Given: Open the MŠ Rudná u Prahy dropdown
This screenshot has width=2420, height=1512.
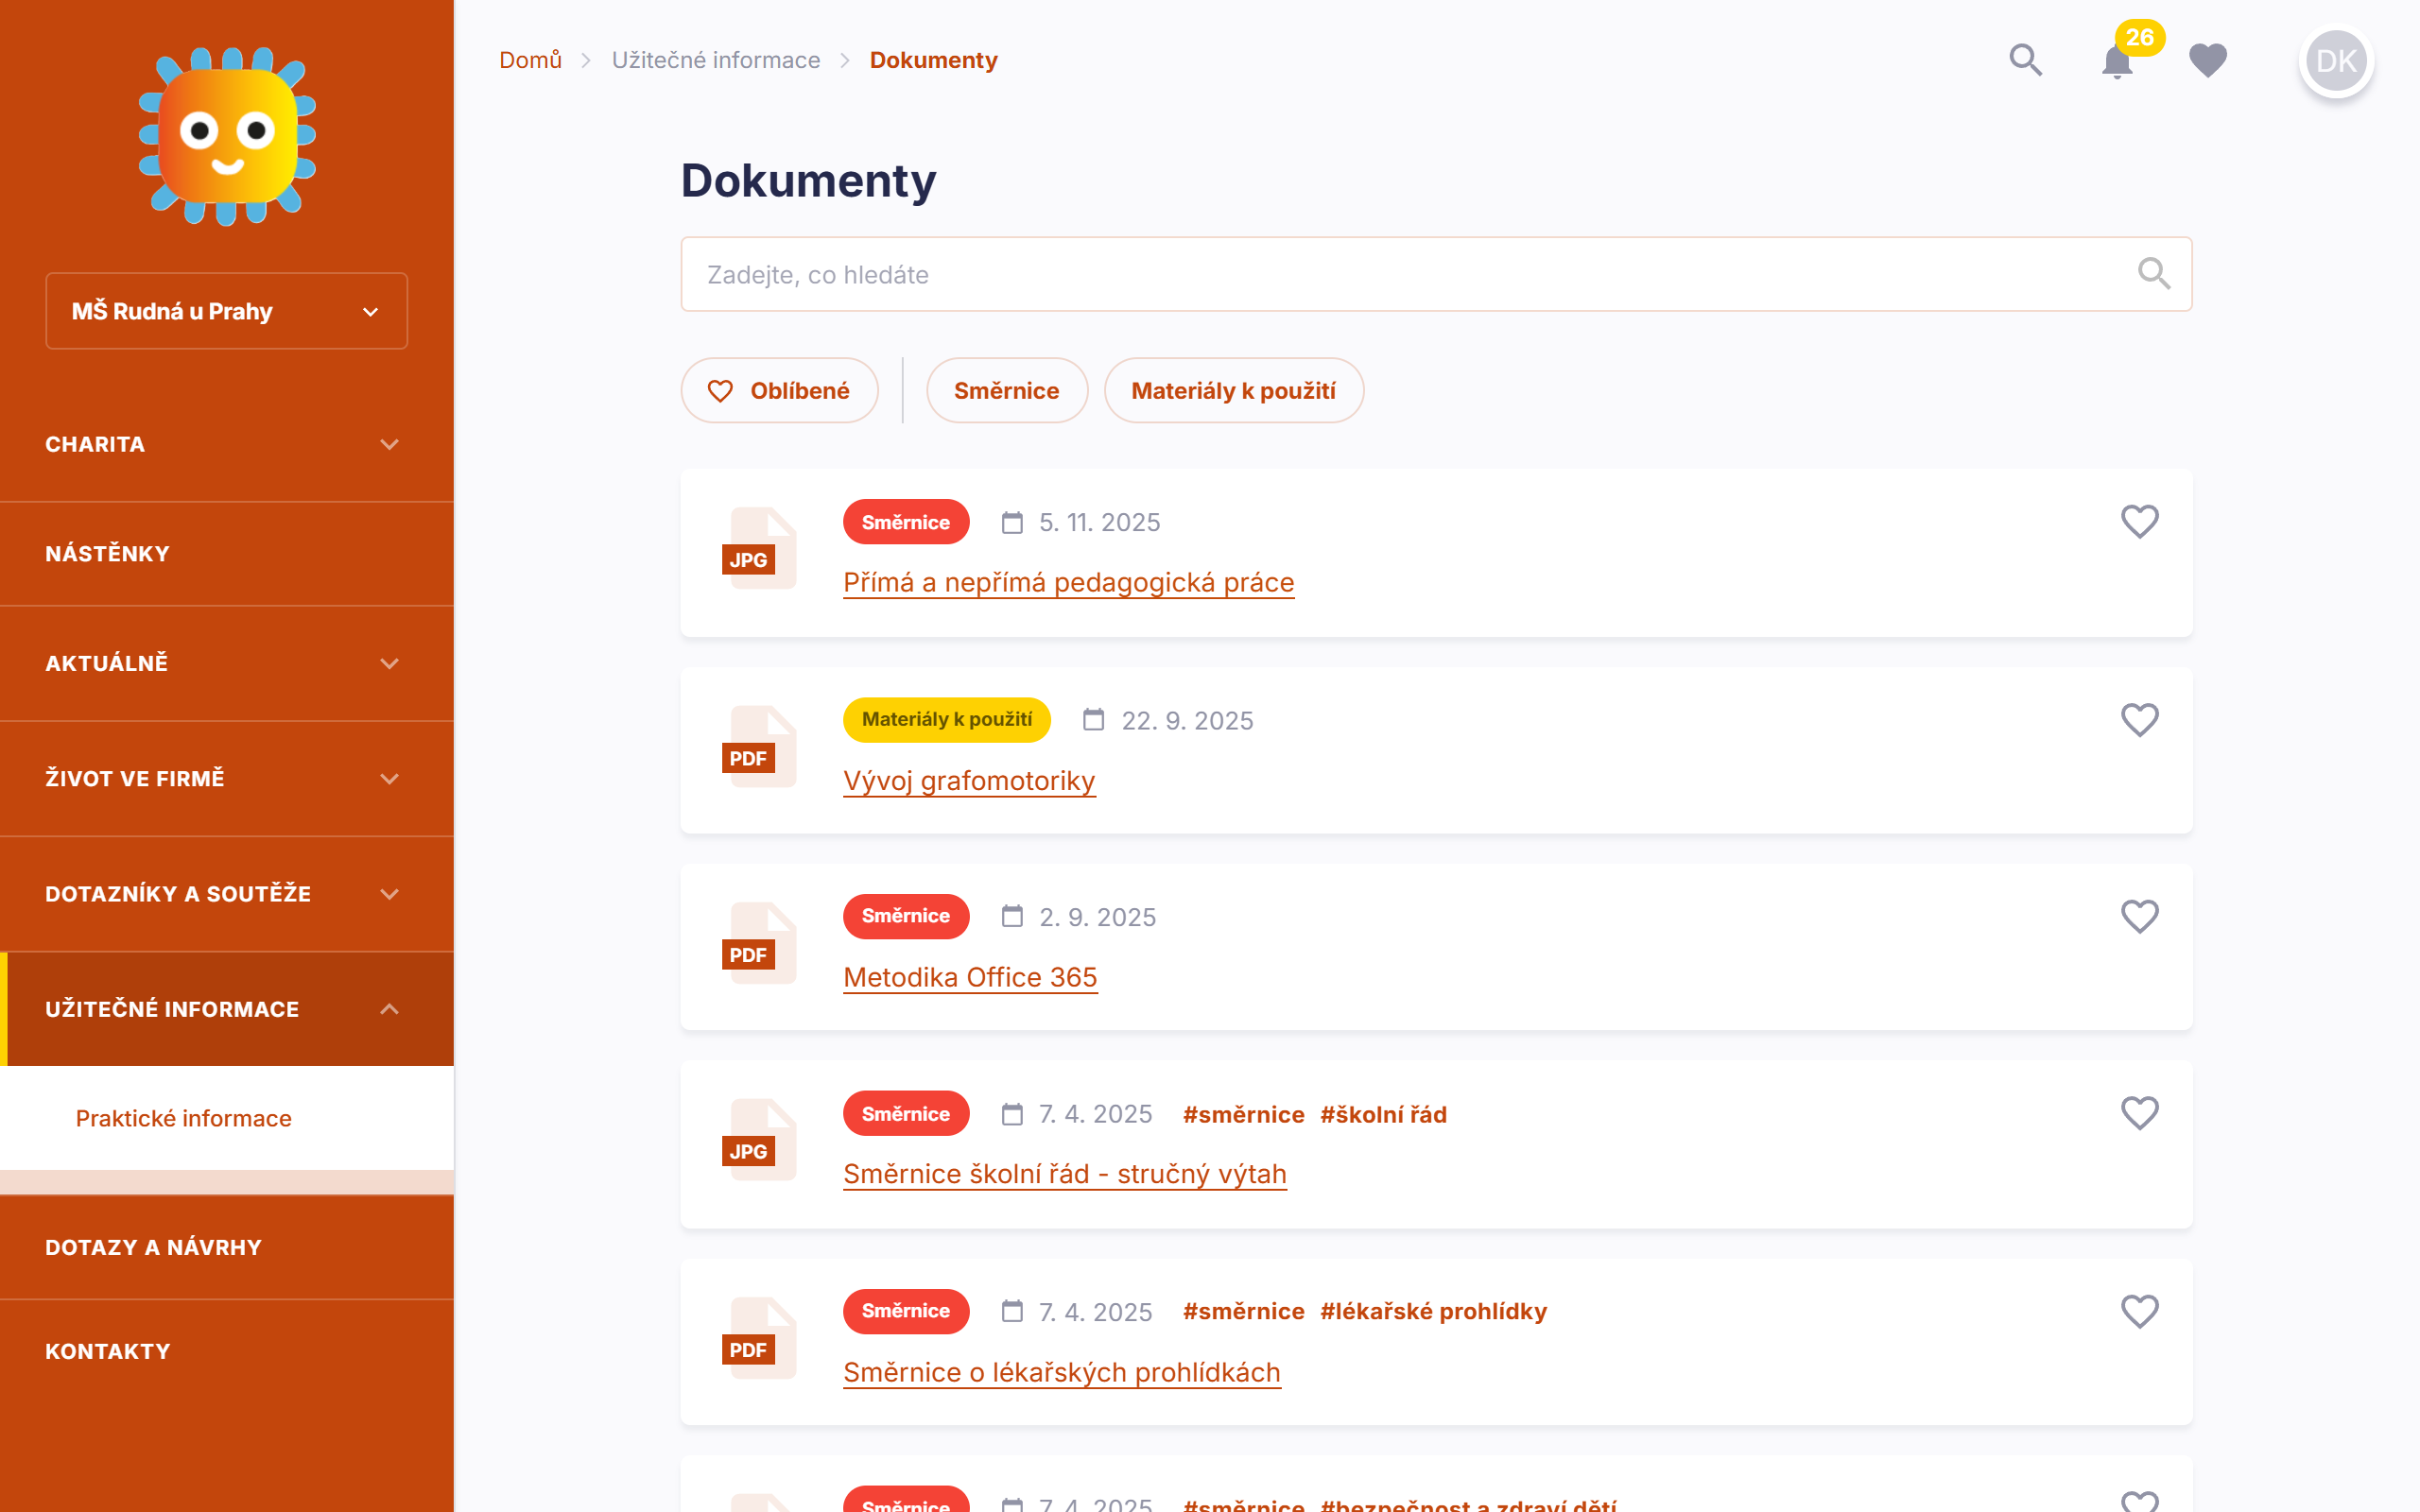Looking at the screenshot, I should pos(226,311).
